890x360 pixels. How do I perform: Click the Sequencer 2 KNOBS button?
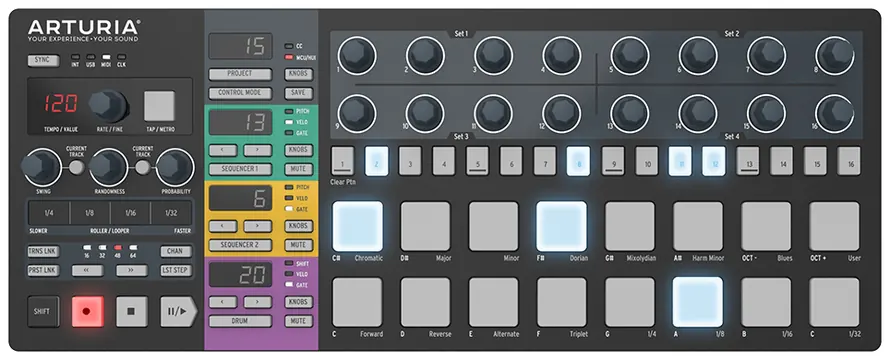[299, 226]
